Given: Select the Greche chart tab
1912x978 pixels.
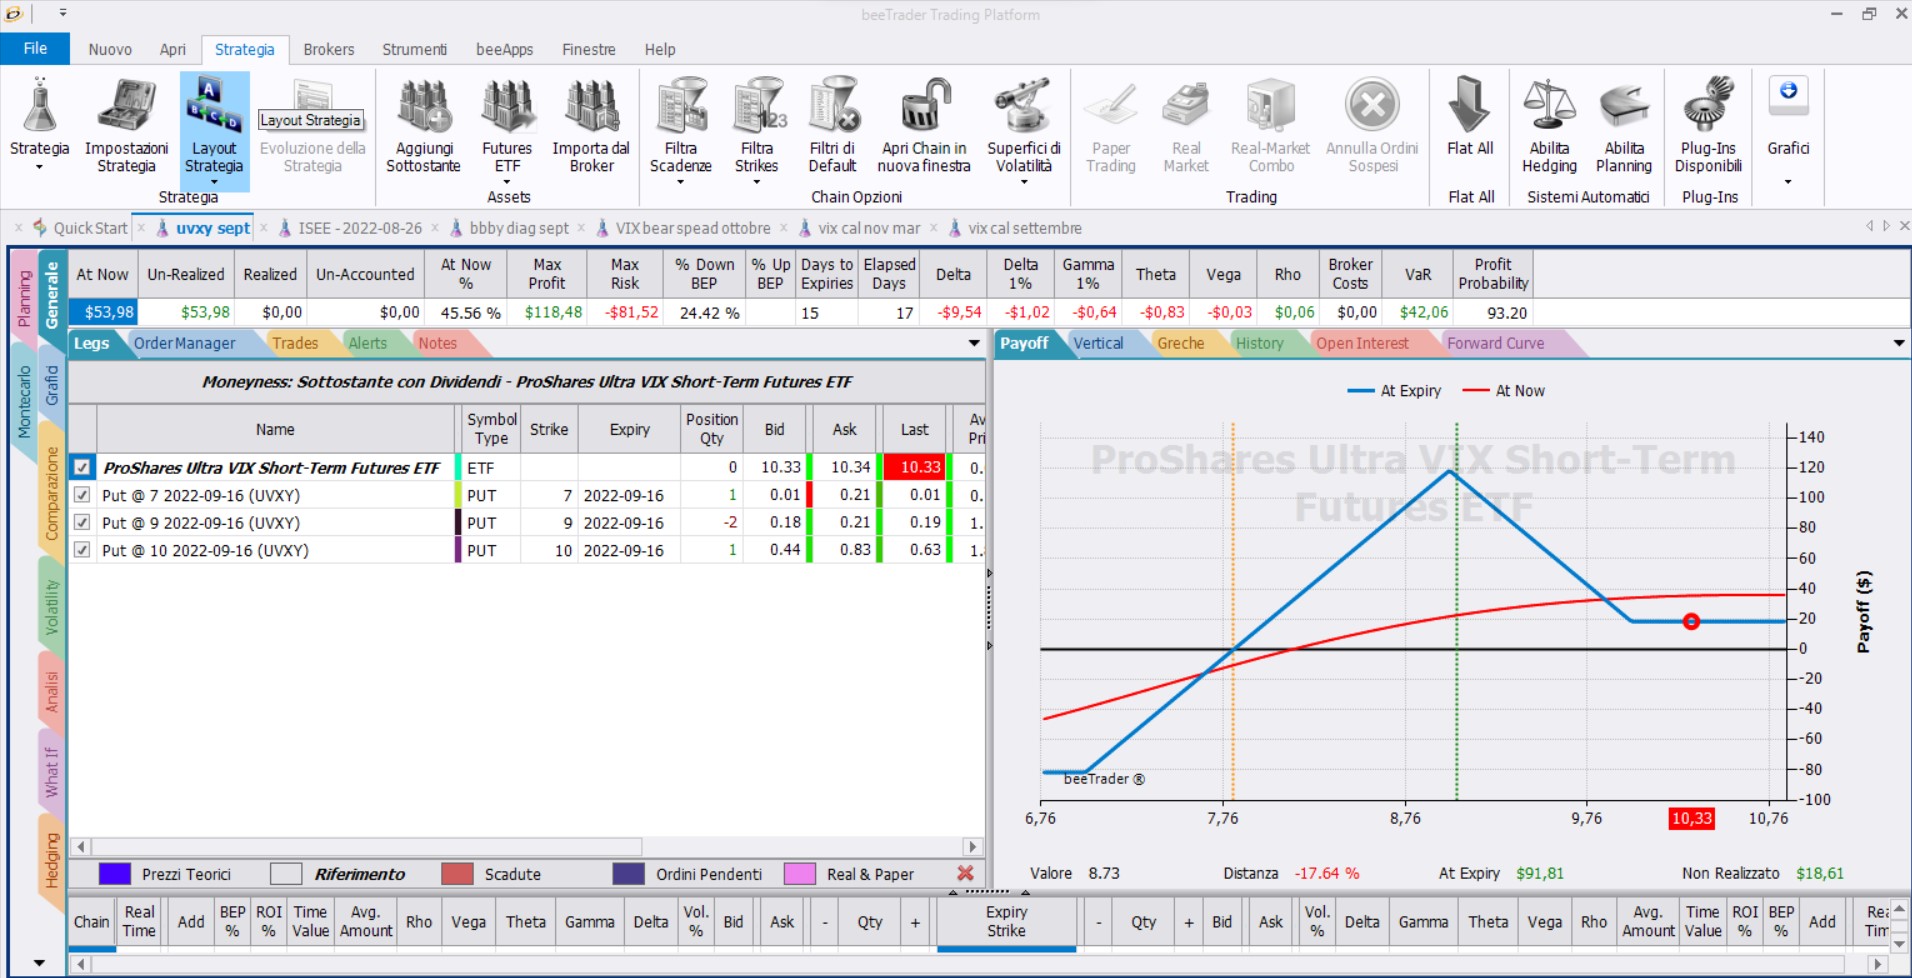Looking at the screenshot, I should click(x=1180, y=343).
